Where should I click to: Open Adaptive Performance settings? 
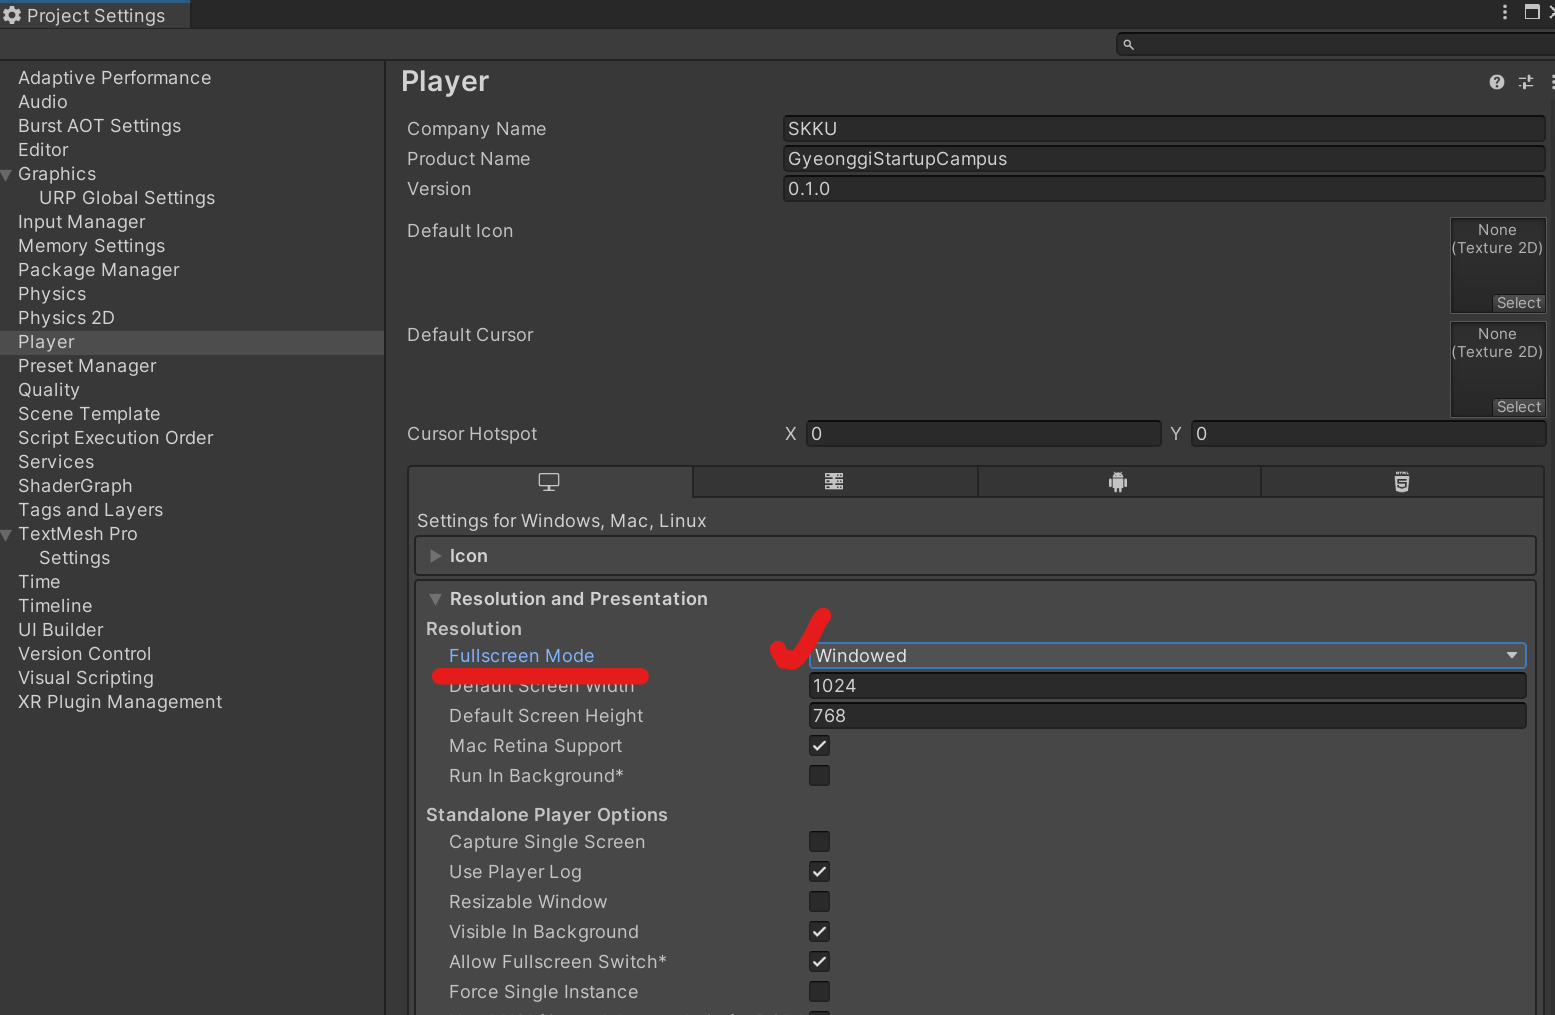point(115,78)
